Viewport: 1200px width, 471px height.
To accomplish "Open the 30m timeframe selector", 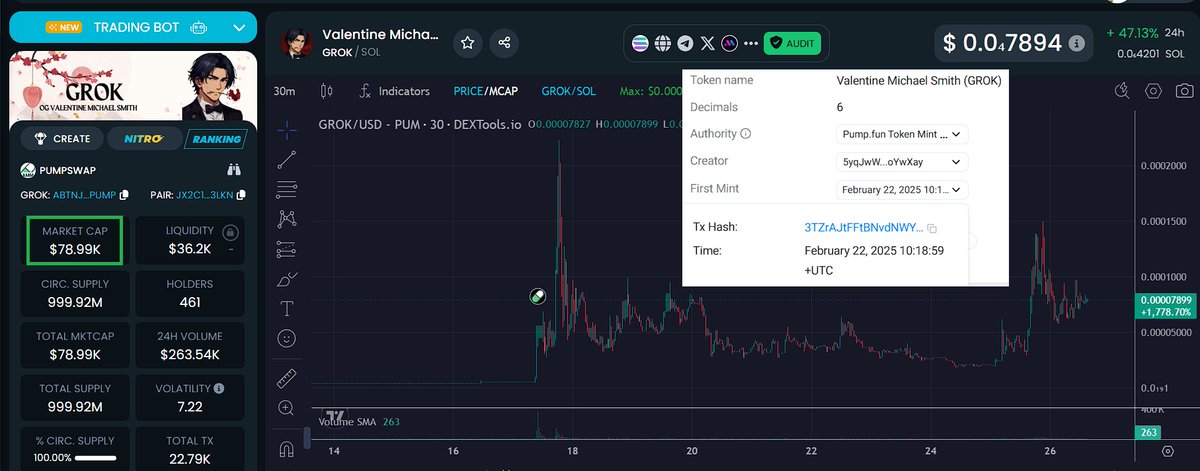I will (285, 91).
